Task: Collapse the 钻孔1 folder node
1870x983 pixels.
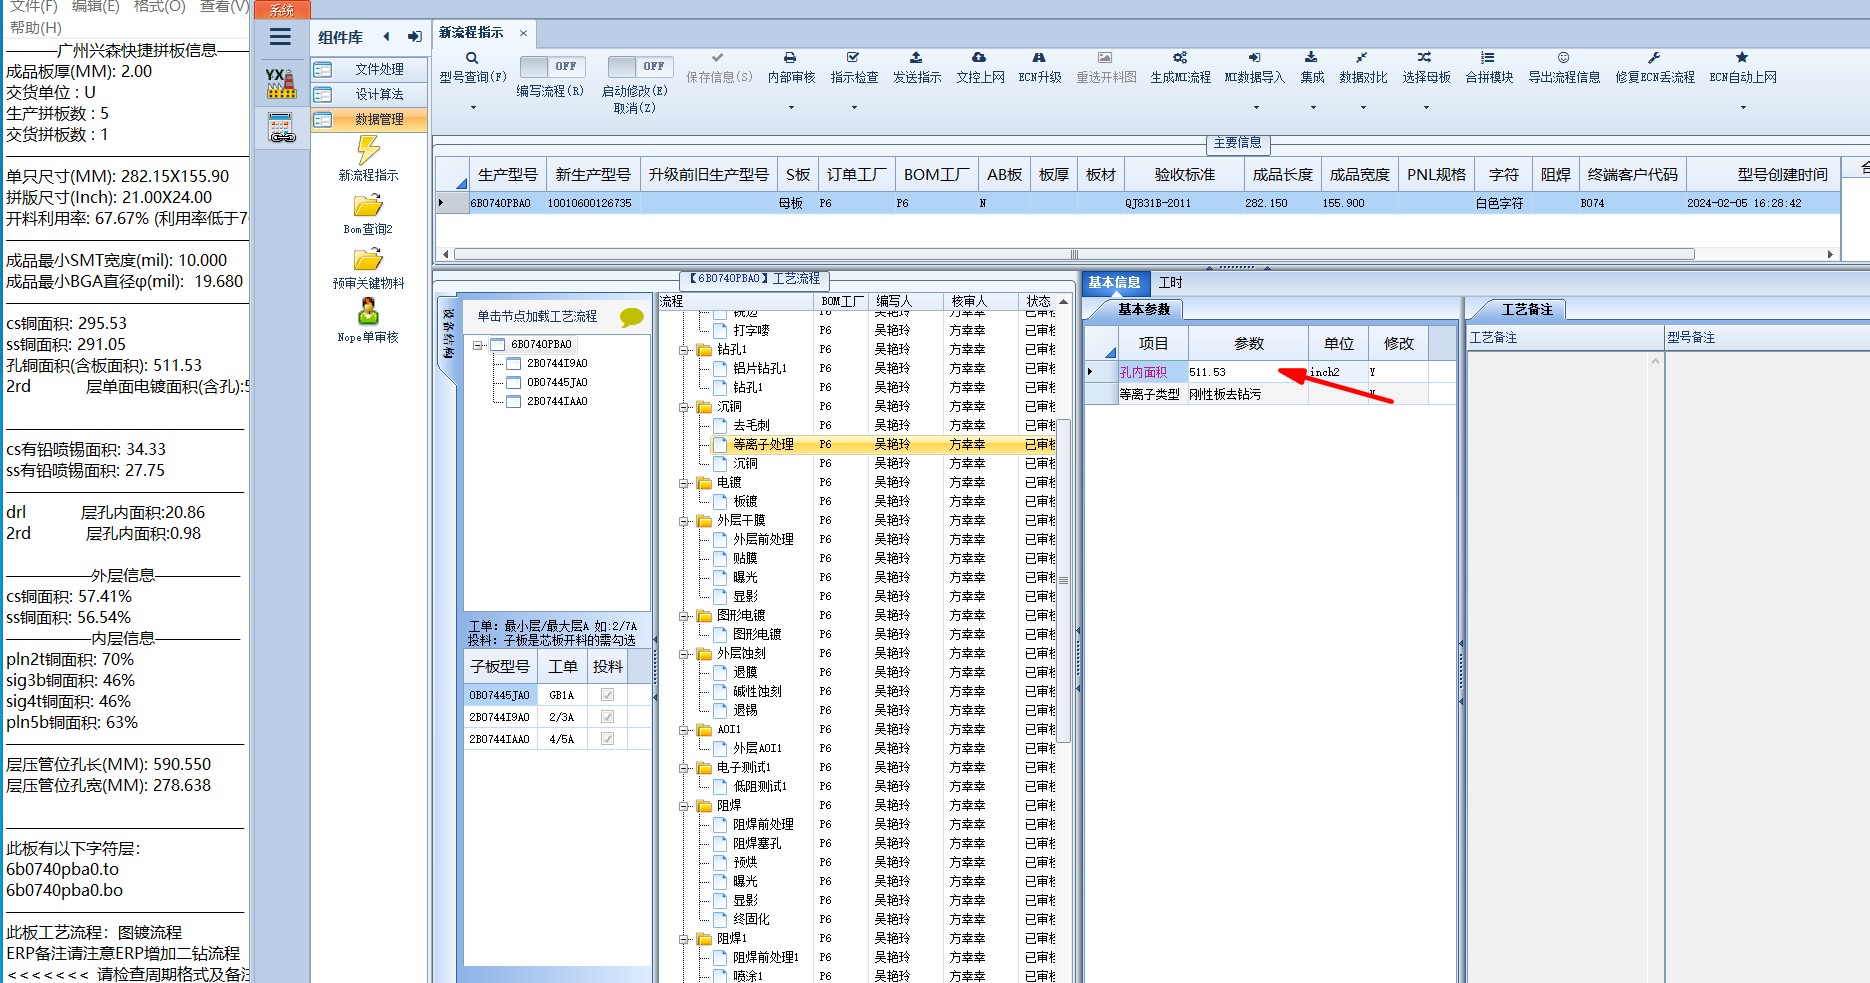Action: (685, 350)
